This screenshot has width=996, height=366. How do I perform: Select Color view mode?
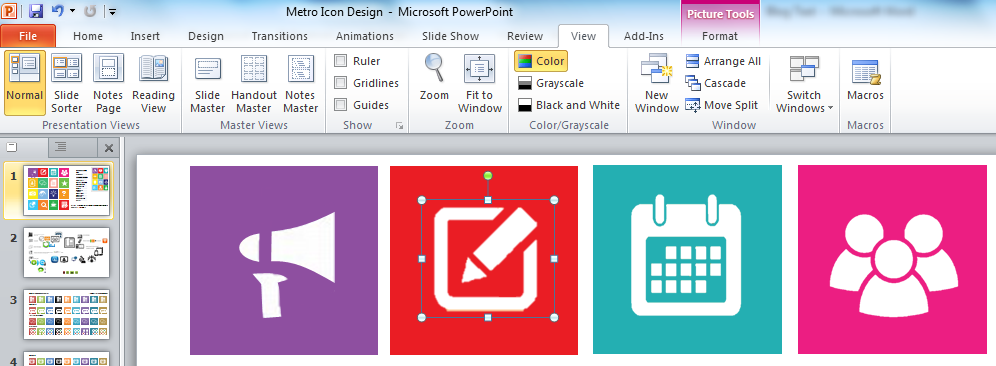(x=541, y=61)
